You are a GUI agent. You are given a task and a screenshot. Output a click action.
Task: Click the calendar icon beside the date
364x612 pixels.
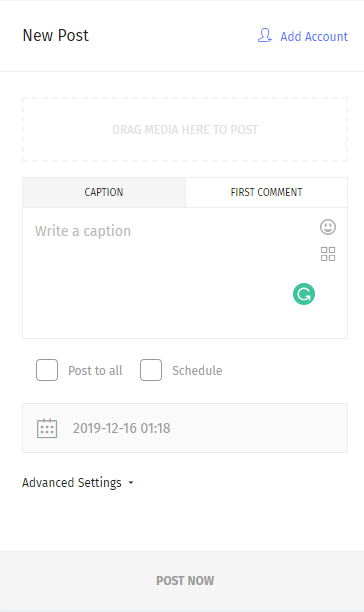pos(47,428)
